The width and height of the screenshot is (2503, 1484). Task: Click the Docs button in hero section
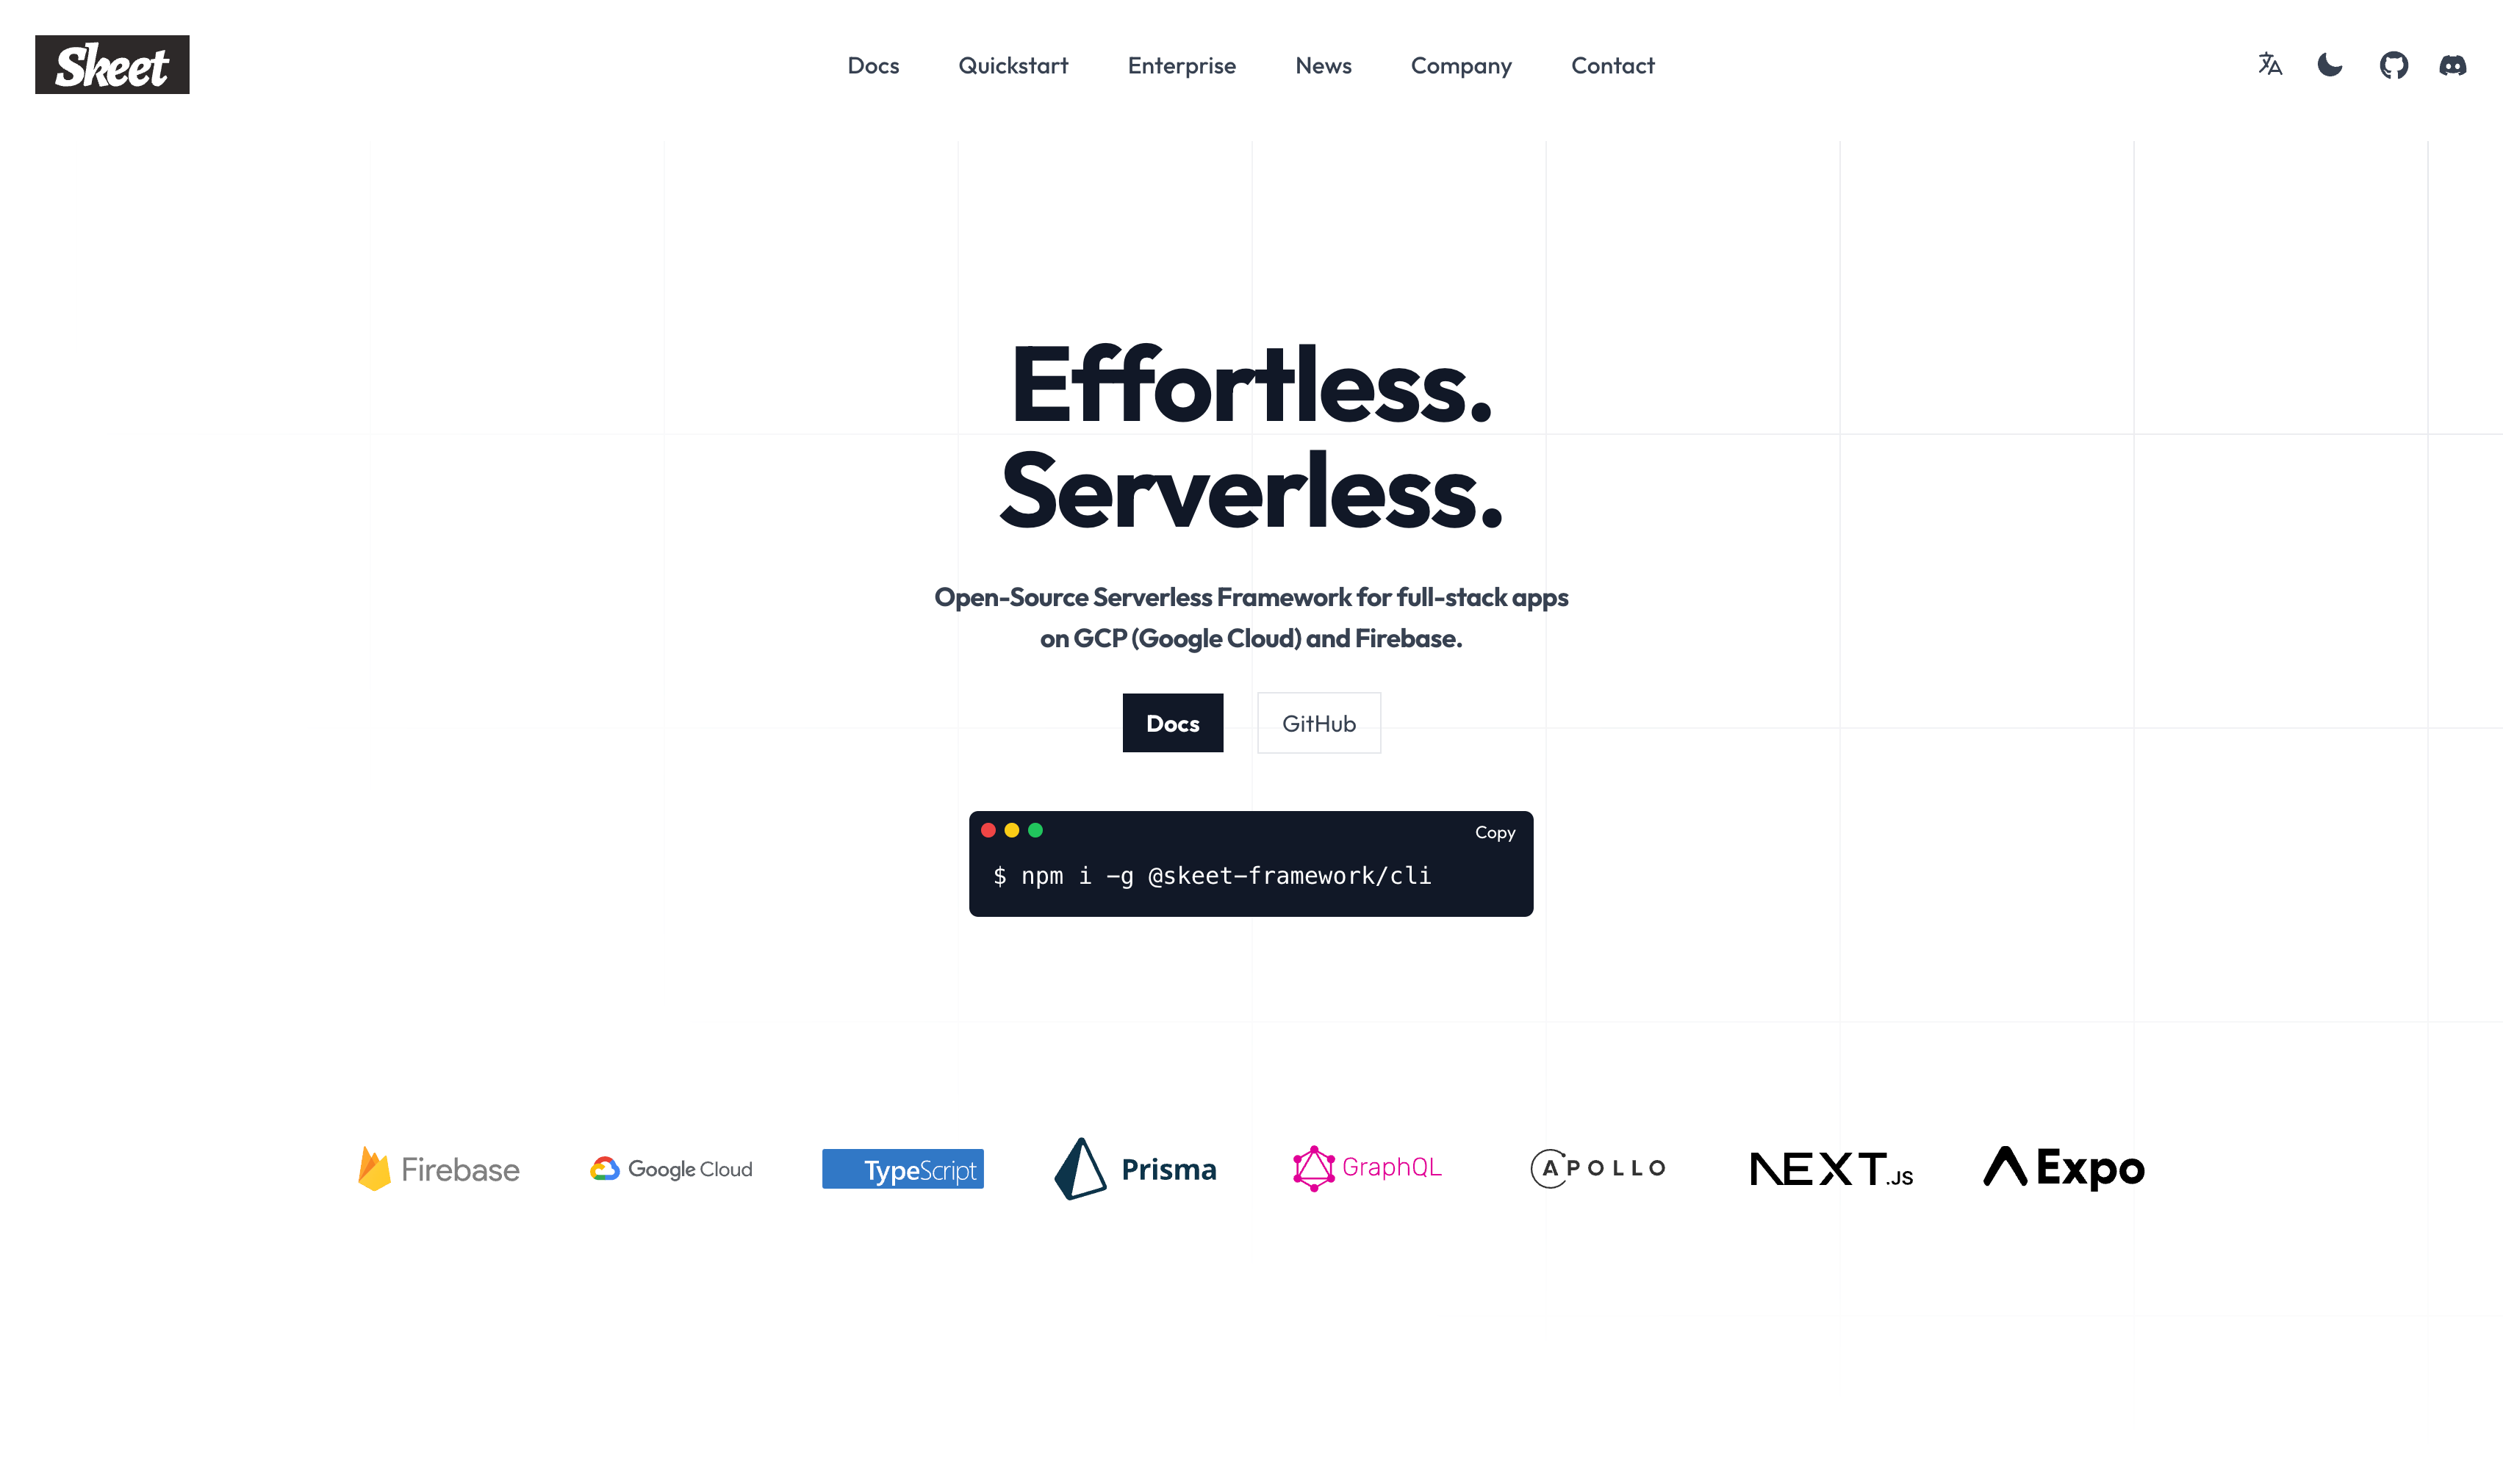[x=1174, y=723]
